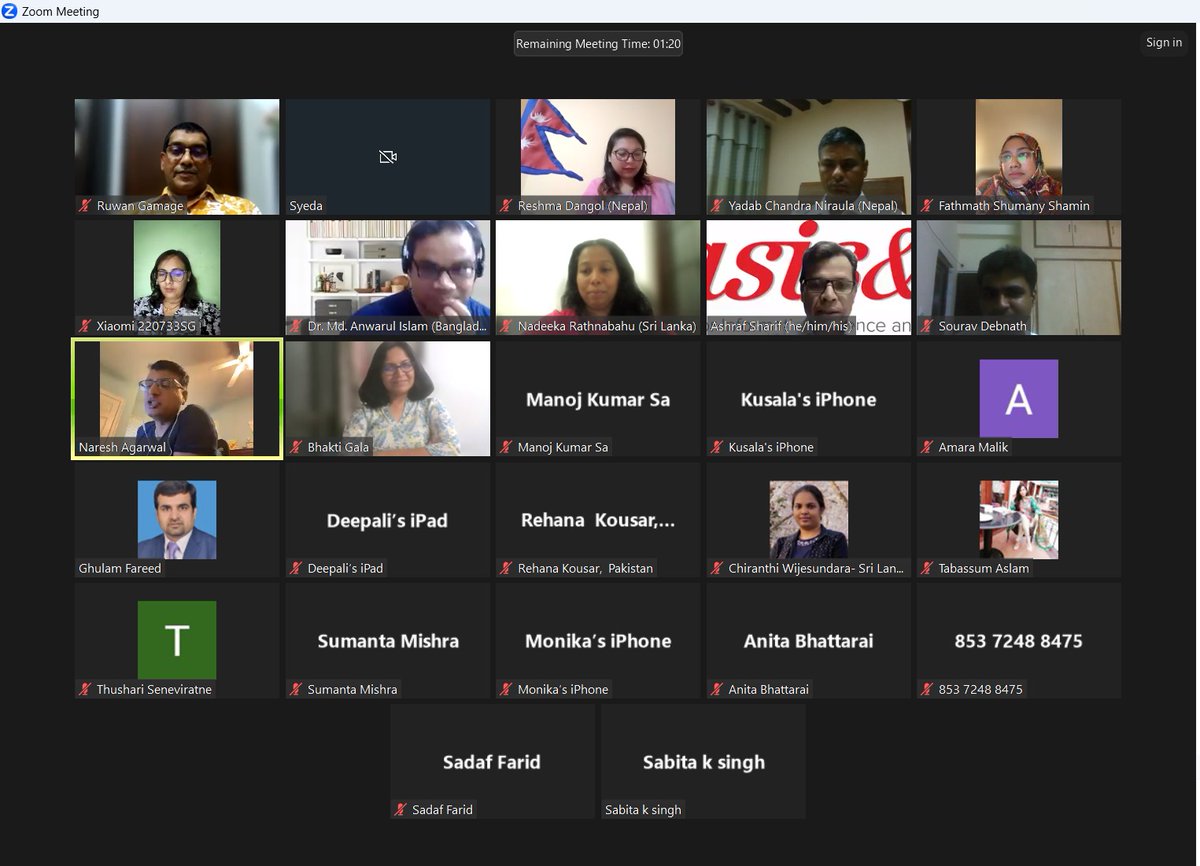The image size is (1200, 866).
Task: Click Thushari Seneviratne's green 'T' avatar
Action: tap(177, 640)
